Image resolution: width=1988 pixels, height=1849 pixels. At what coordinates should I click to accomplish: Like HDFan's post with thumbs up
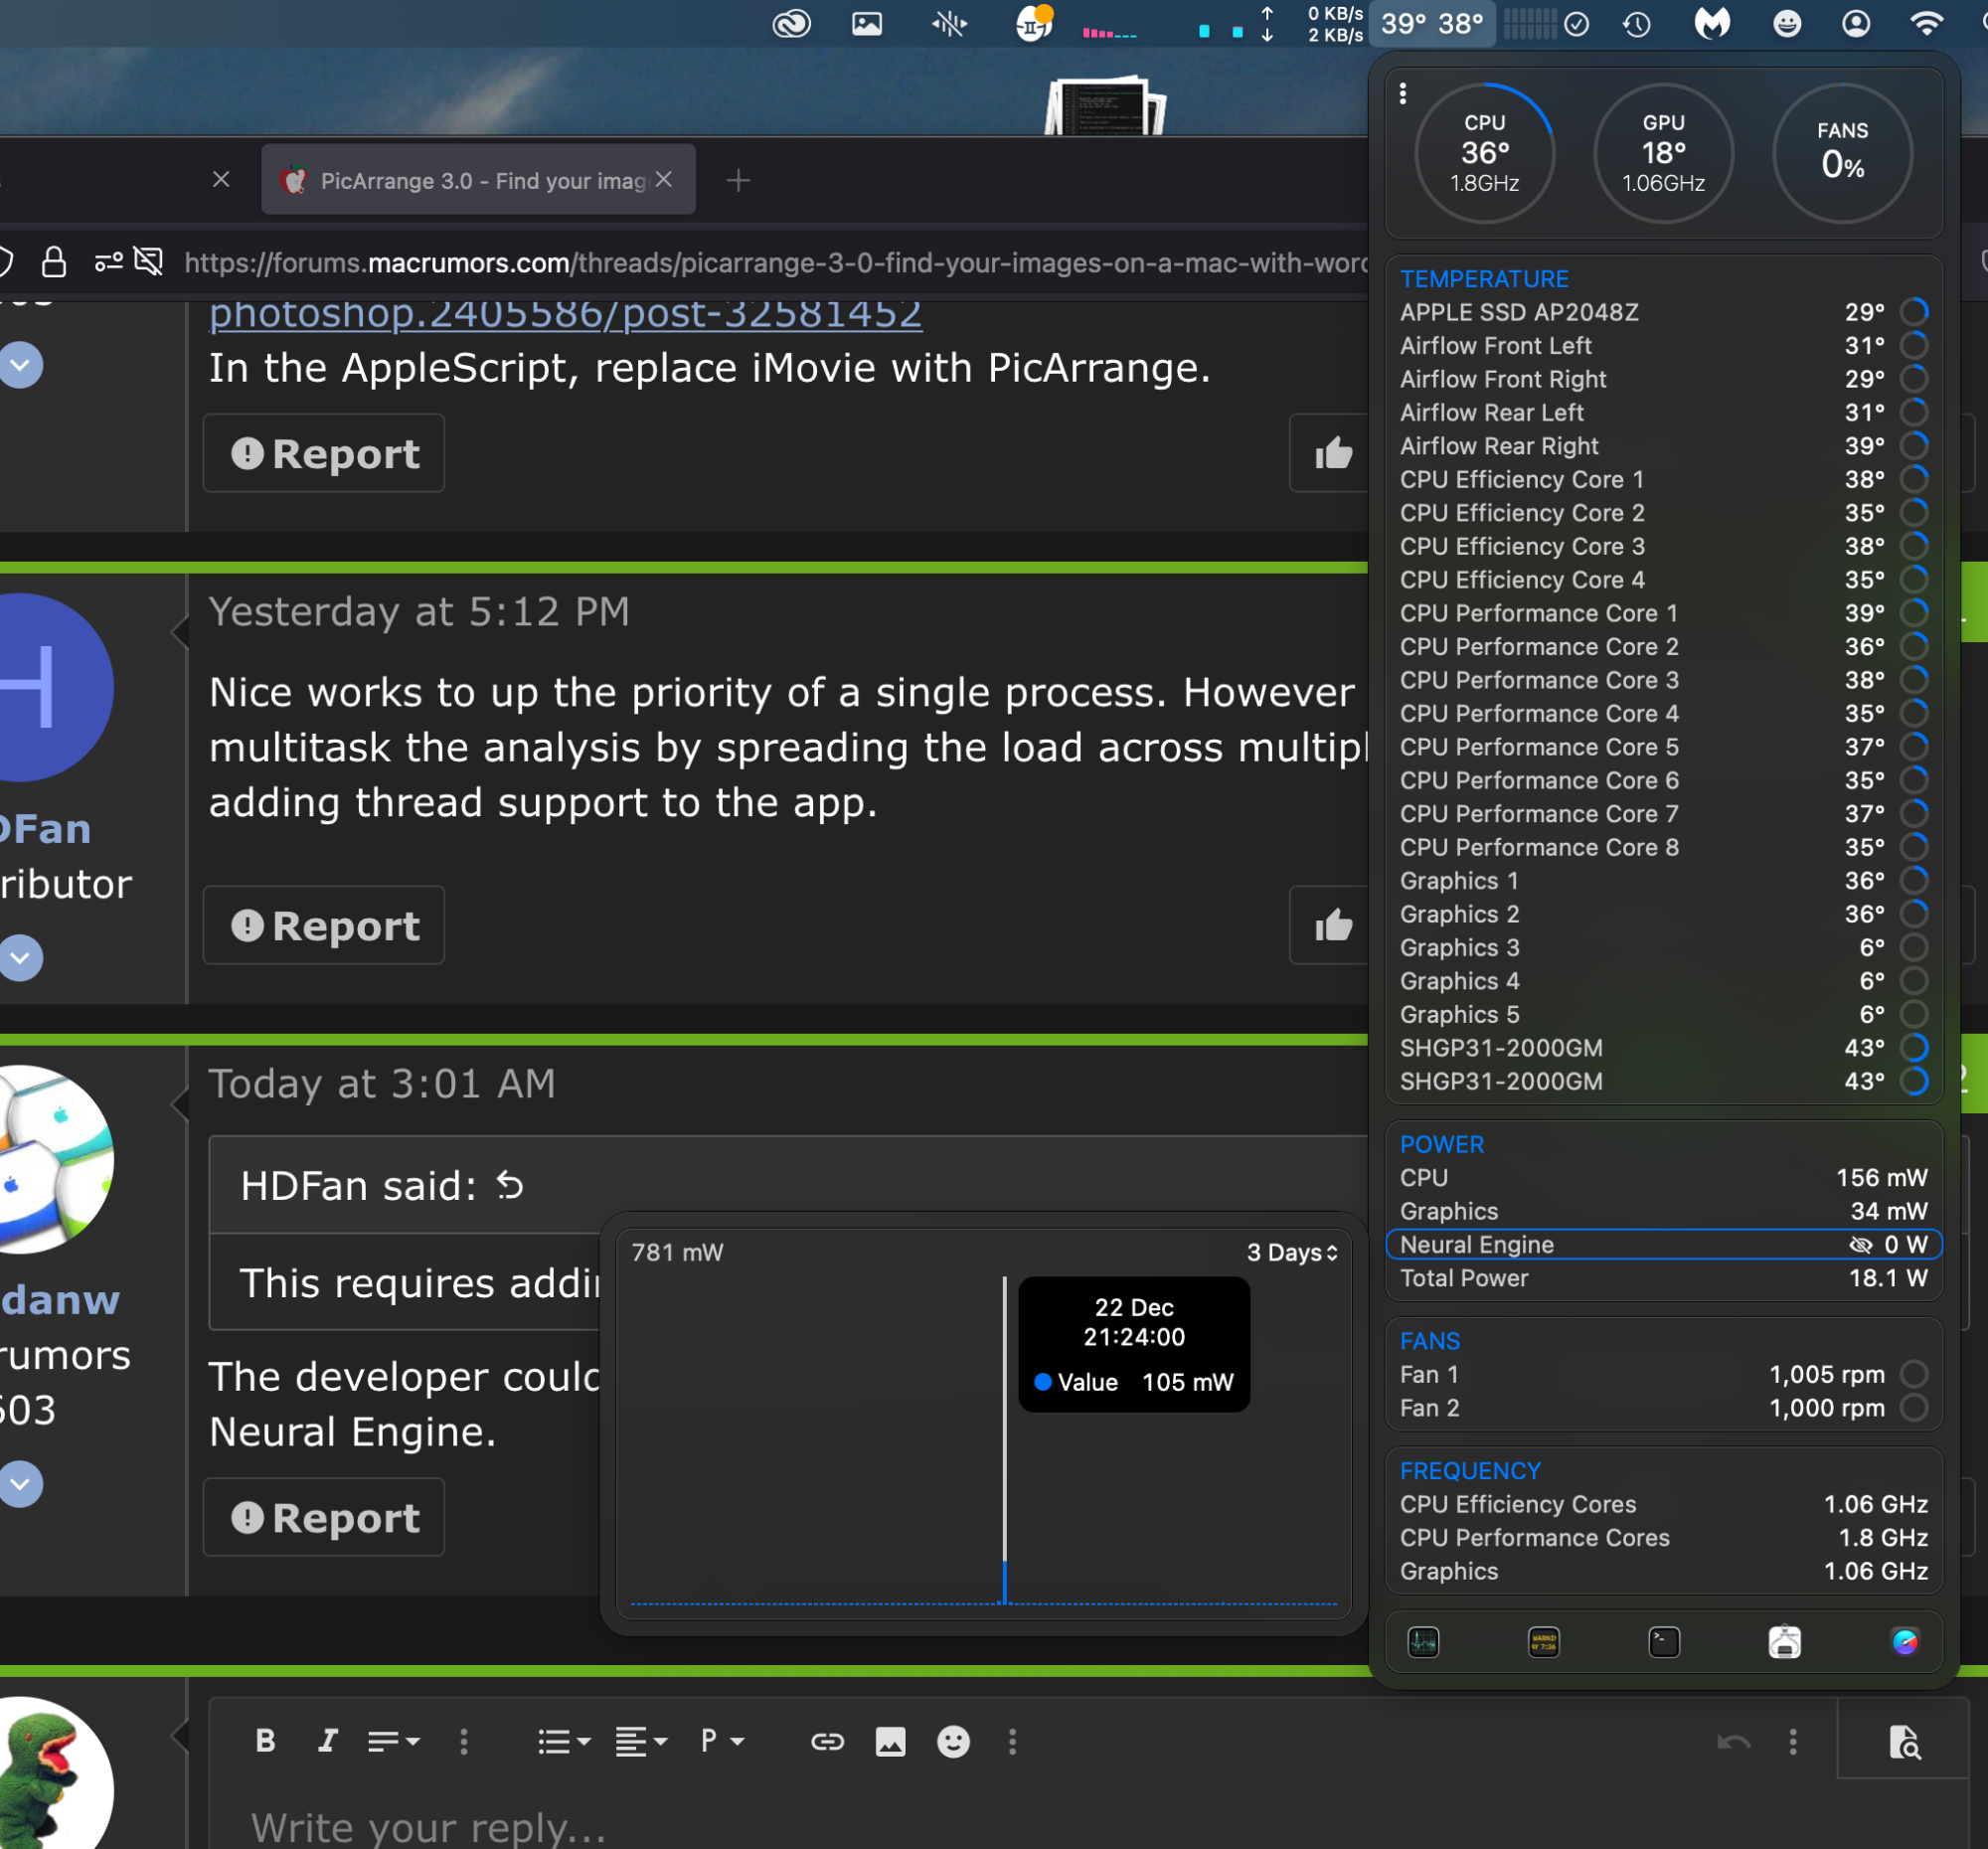[x=1333, y=925]
